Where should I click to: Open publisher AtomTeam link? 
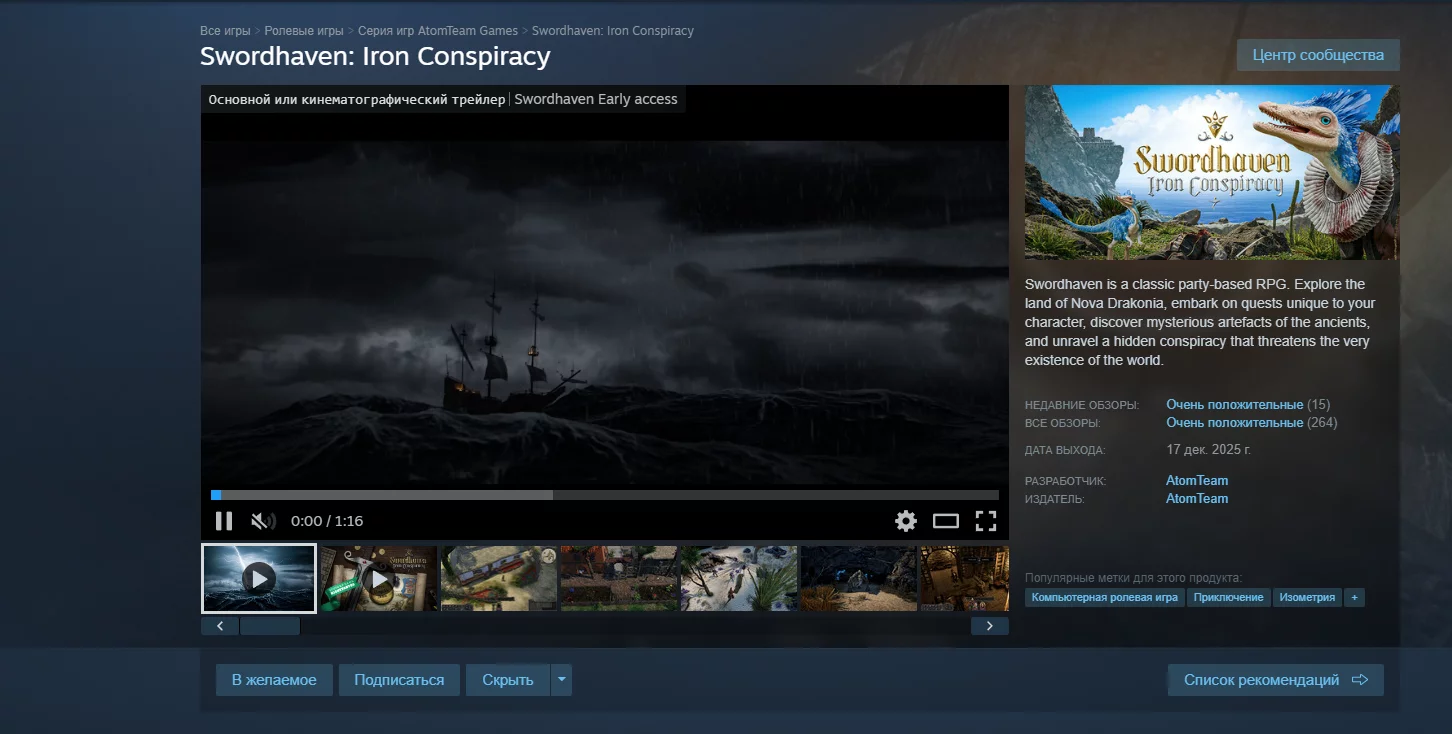click(x=1197, y=499)
